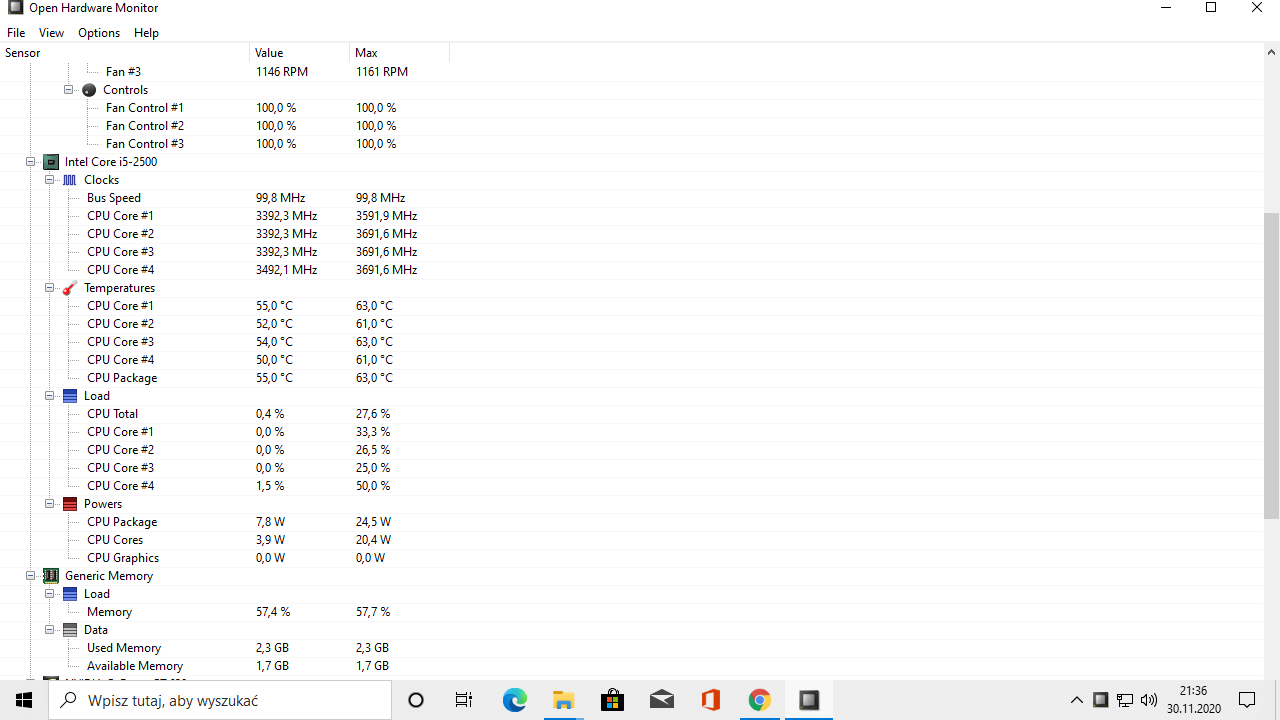The width and height of the screenshot is (1280, 720).
Task: Click the Sensor column header
Action: (x=125, y=53)
